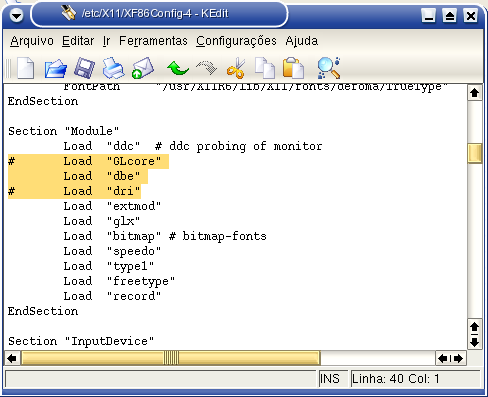488x397 pixels.
Task: Maximize the KEdit window
Action: point(450,15)
